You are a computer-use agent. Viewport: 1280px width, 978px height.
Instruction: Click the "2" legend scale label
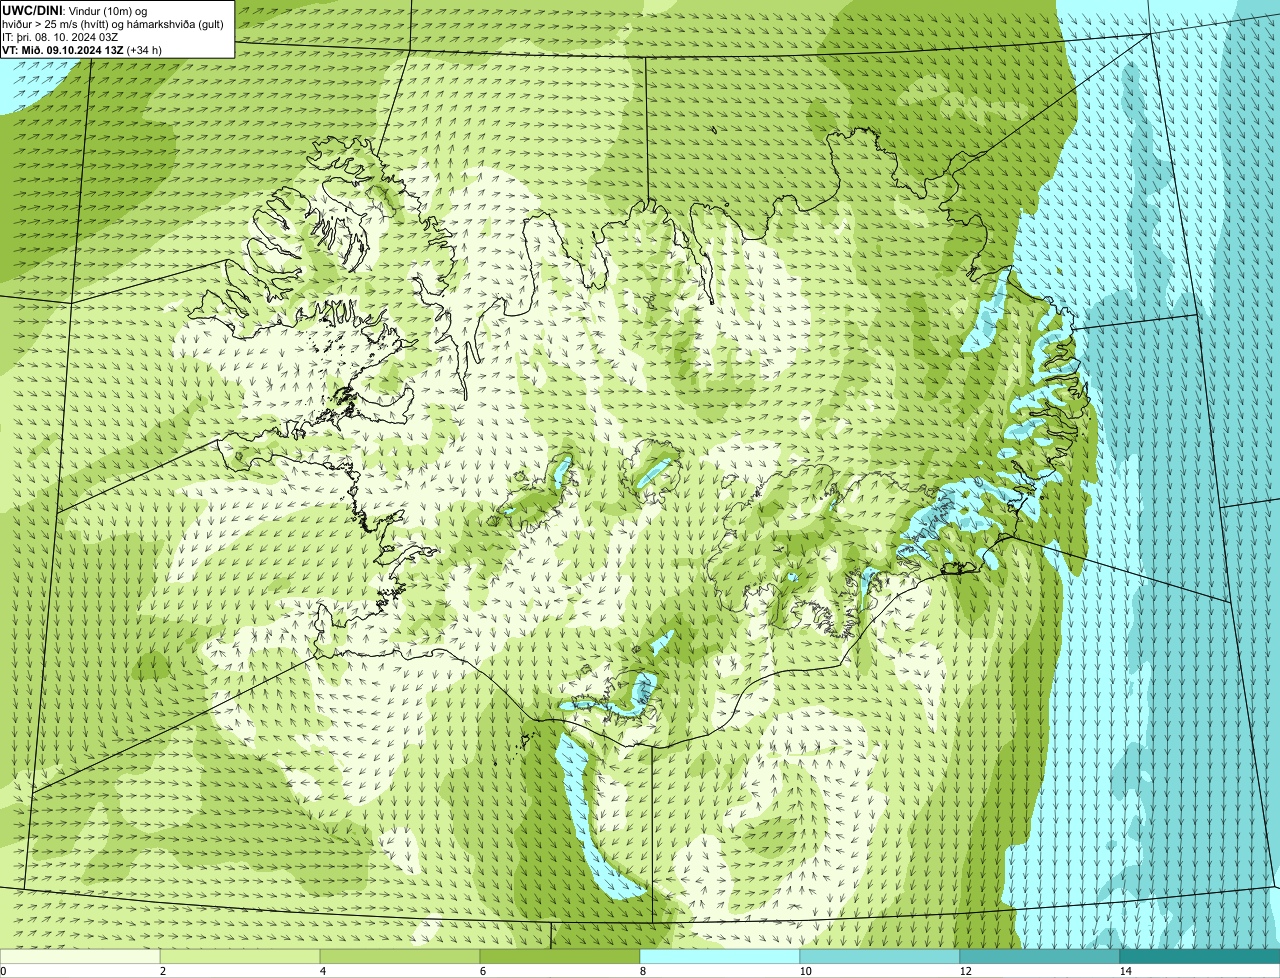(162, 971)
